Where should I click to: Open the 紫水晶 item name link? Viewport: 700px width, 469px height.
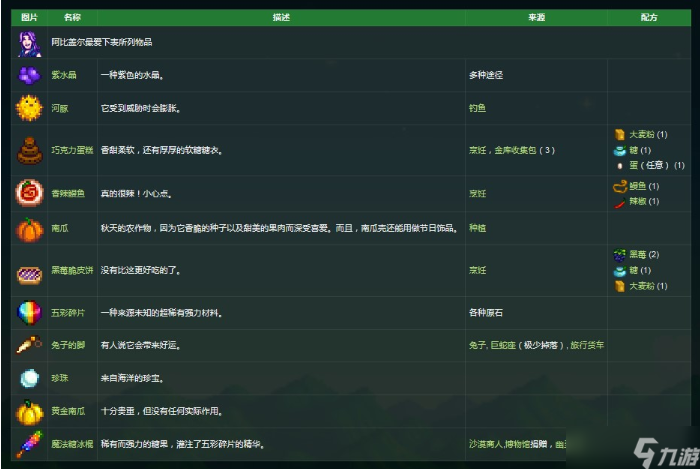tap(64, 75)
